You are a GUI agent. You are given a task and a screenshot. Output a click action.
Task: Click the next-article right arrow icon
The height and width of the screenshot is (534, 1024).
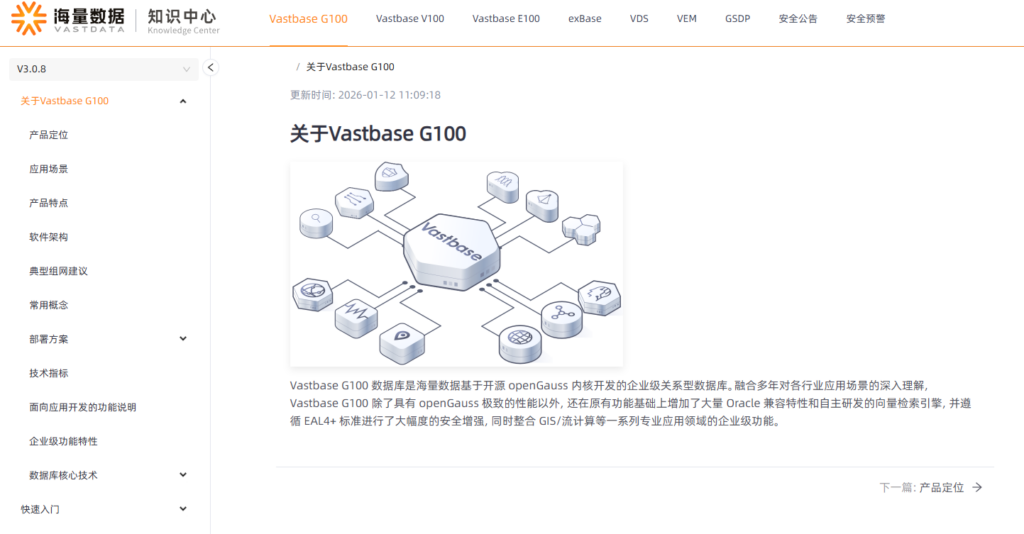click(977, 487)
